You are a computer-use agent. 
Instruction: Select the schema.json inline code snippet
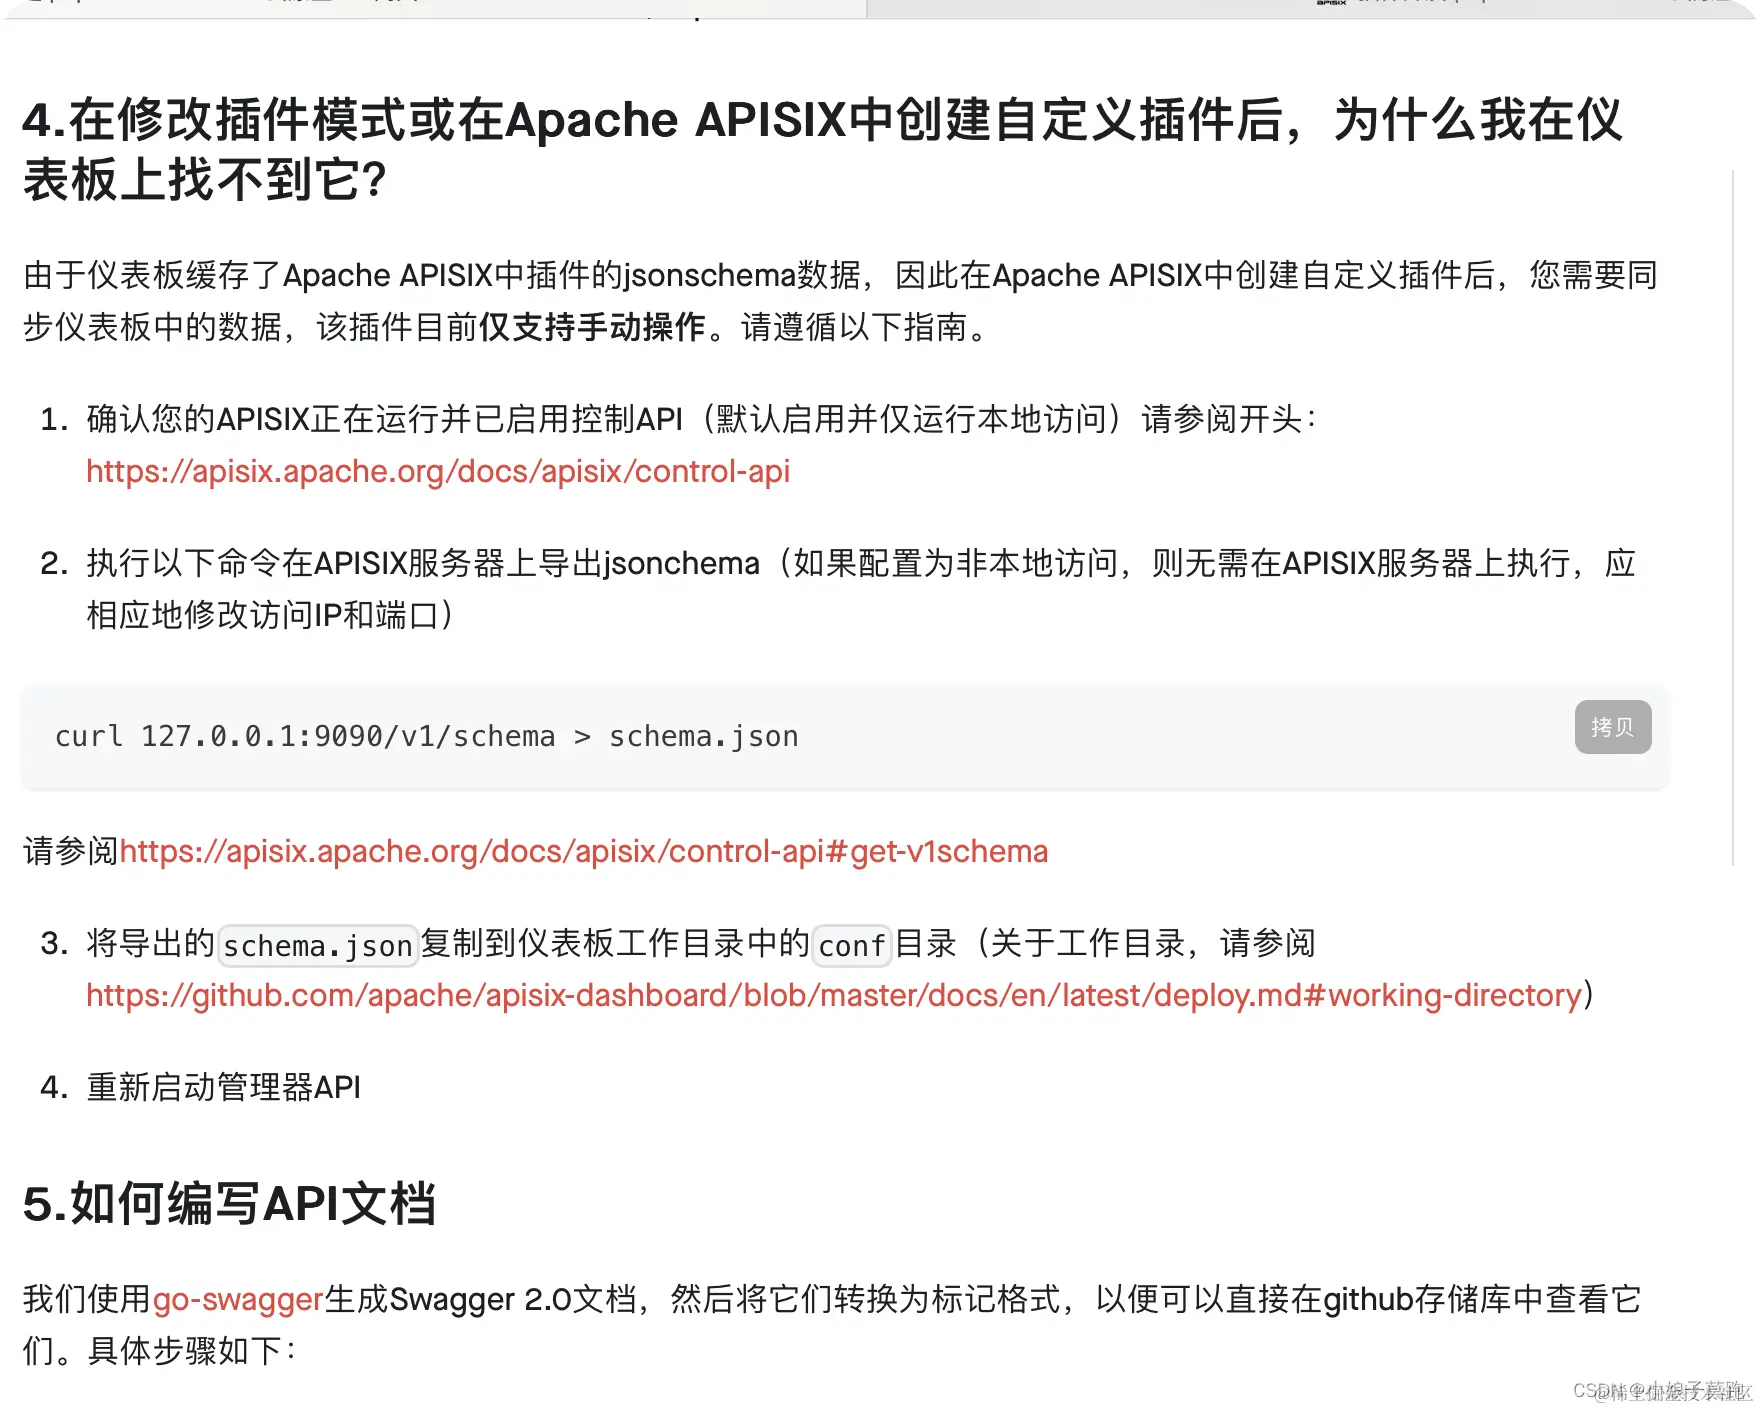click(318, 944)
